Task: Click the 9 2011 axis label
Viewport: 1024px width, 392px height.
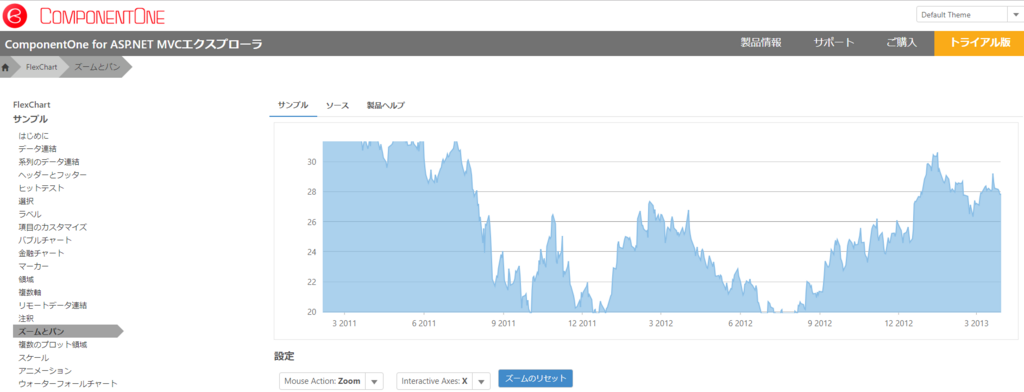Action: click(x=503, y=323)
